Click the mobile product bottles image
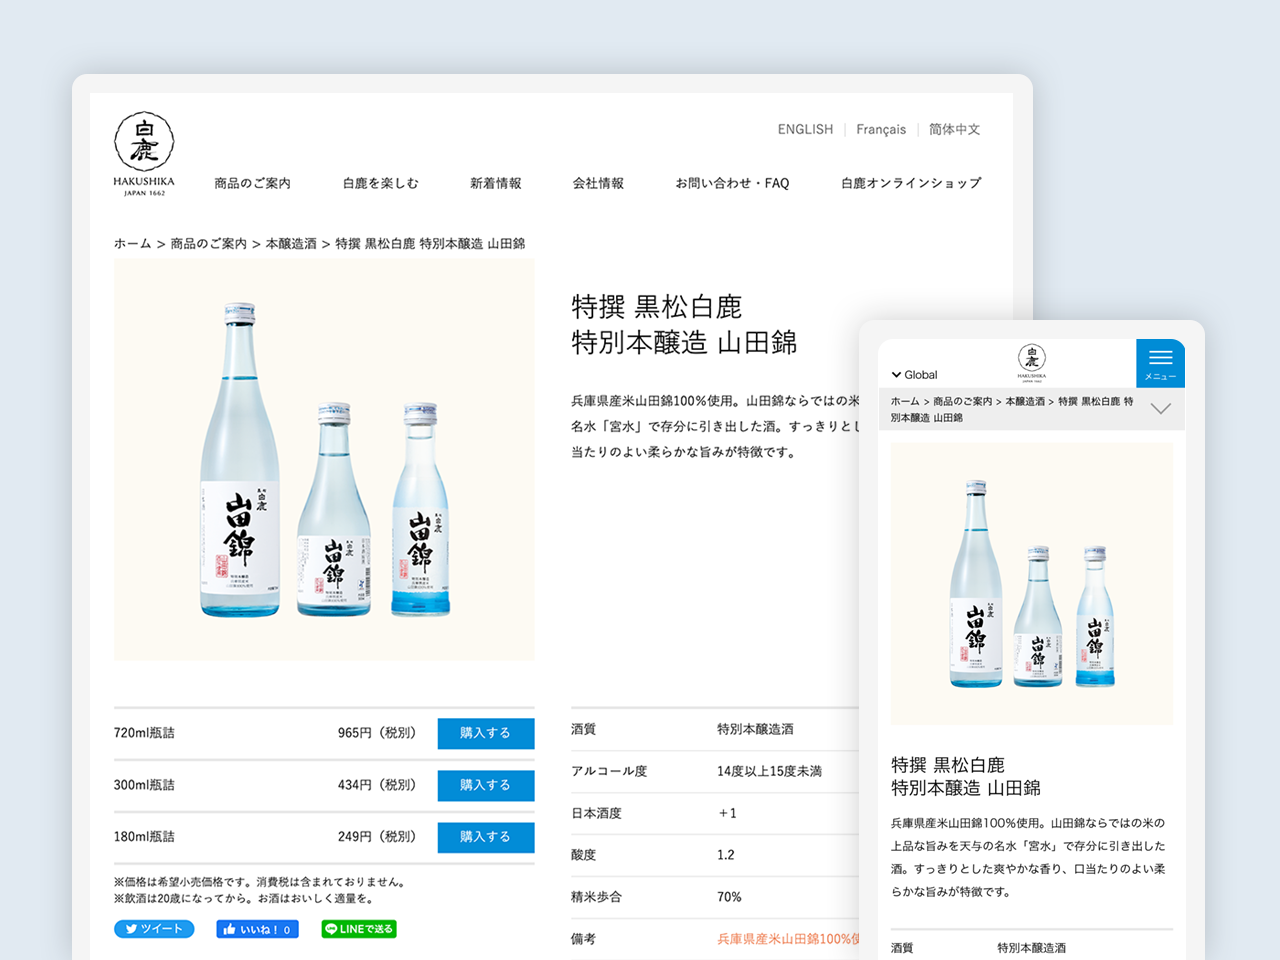Viewport: 1280px width, 960px height. pos(1031,584)
